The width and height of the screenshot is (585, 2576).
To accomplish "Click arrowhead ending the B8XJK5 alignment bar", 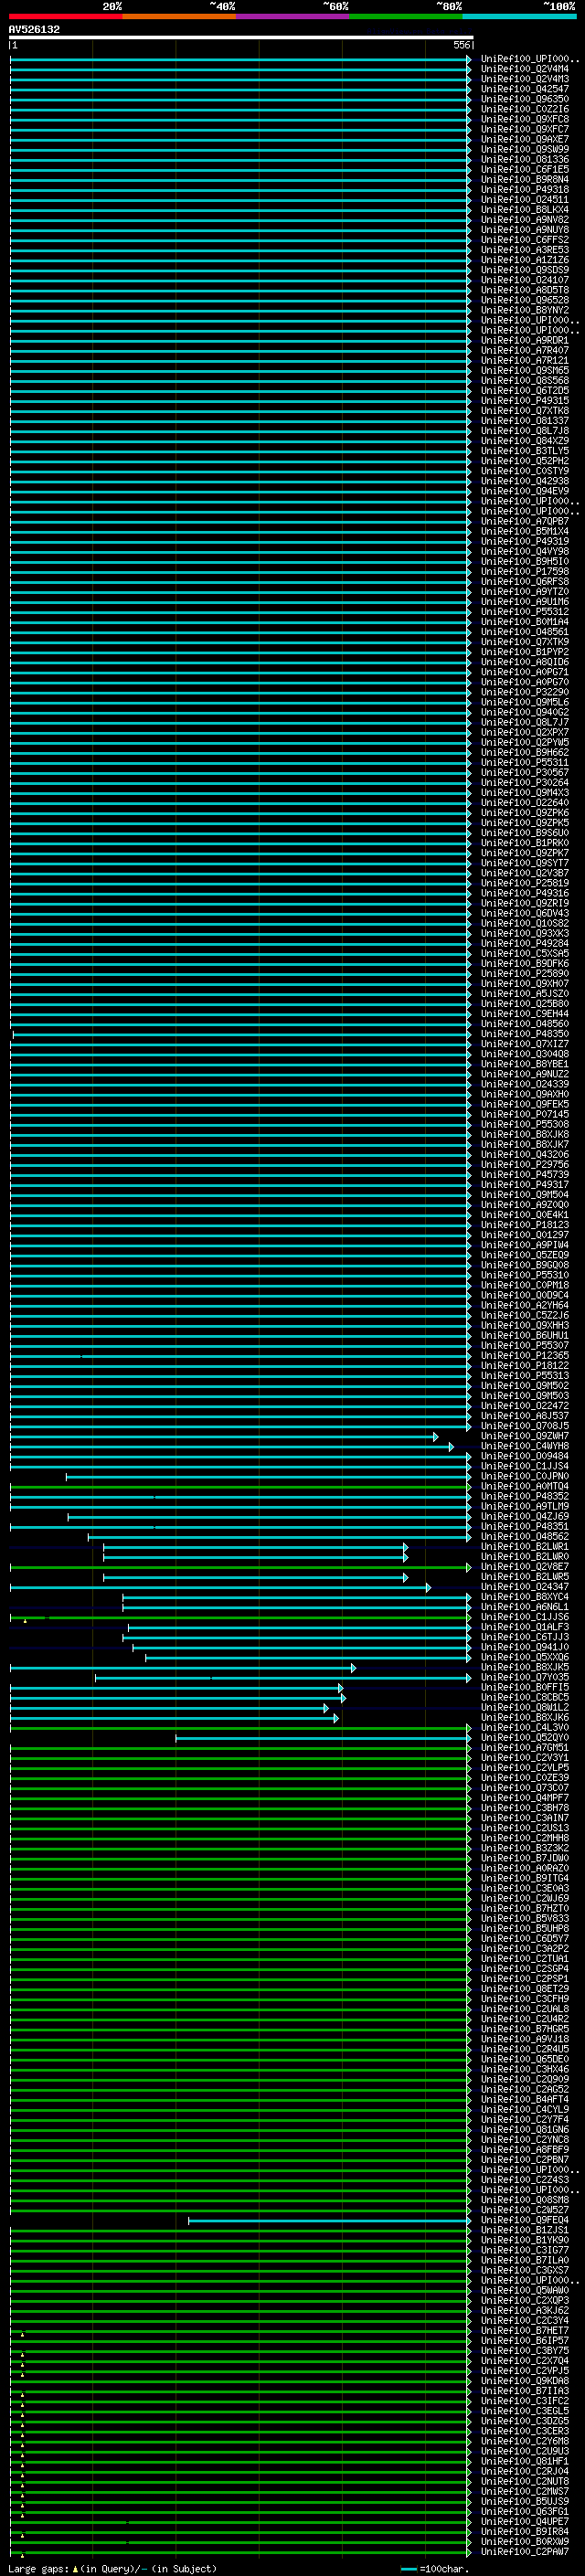I will point(353,1668).
